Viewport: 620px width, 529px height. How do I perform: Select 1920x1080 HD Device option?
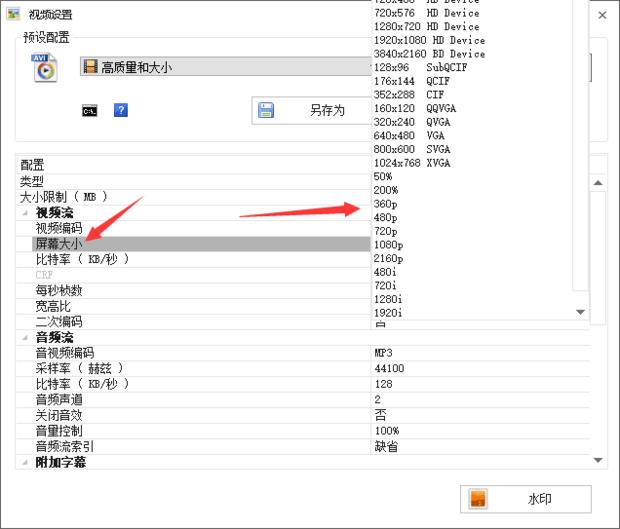(428, 40)
